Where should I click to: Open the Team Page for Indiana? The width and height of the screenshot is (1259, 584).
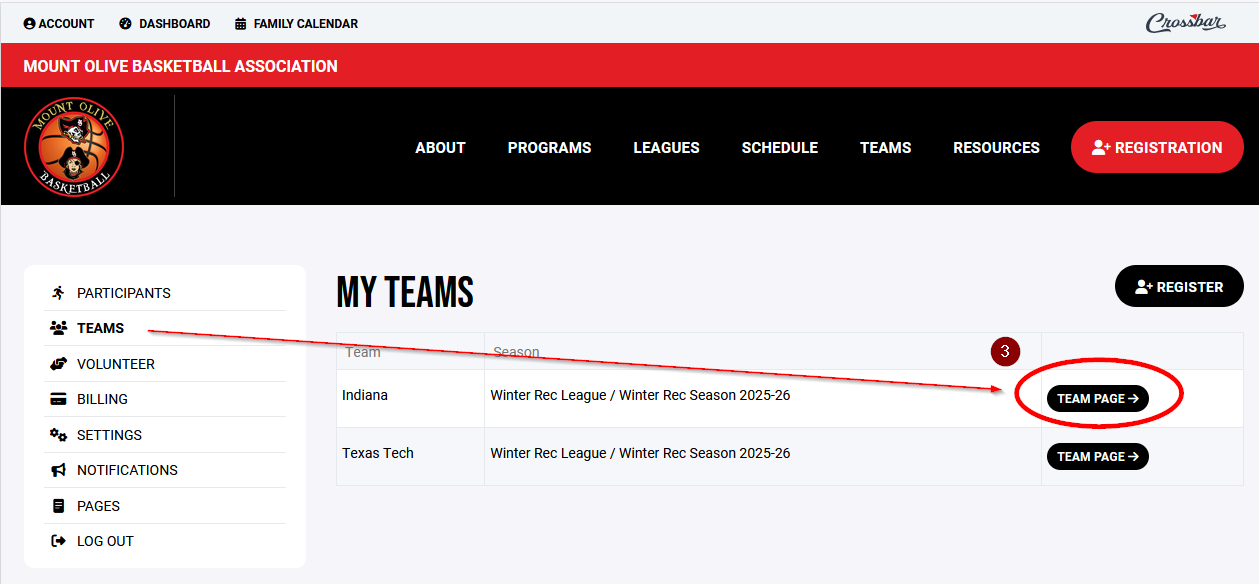1097,398
